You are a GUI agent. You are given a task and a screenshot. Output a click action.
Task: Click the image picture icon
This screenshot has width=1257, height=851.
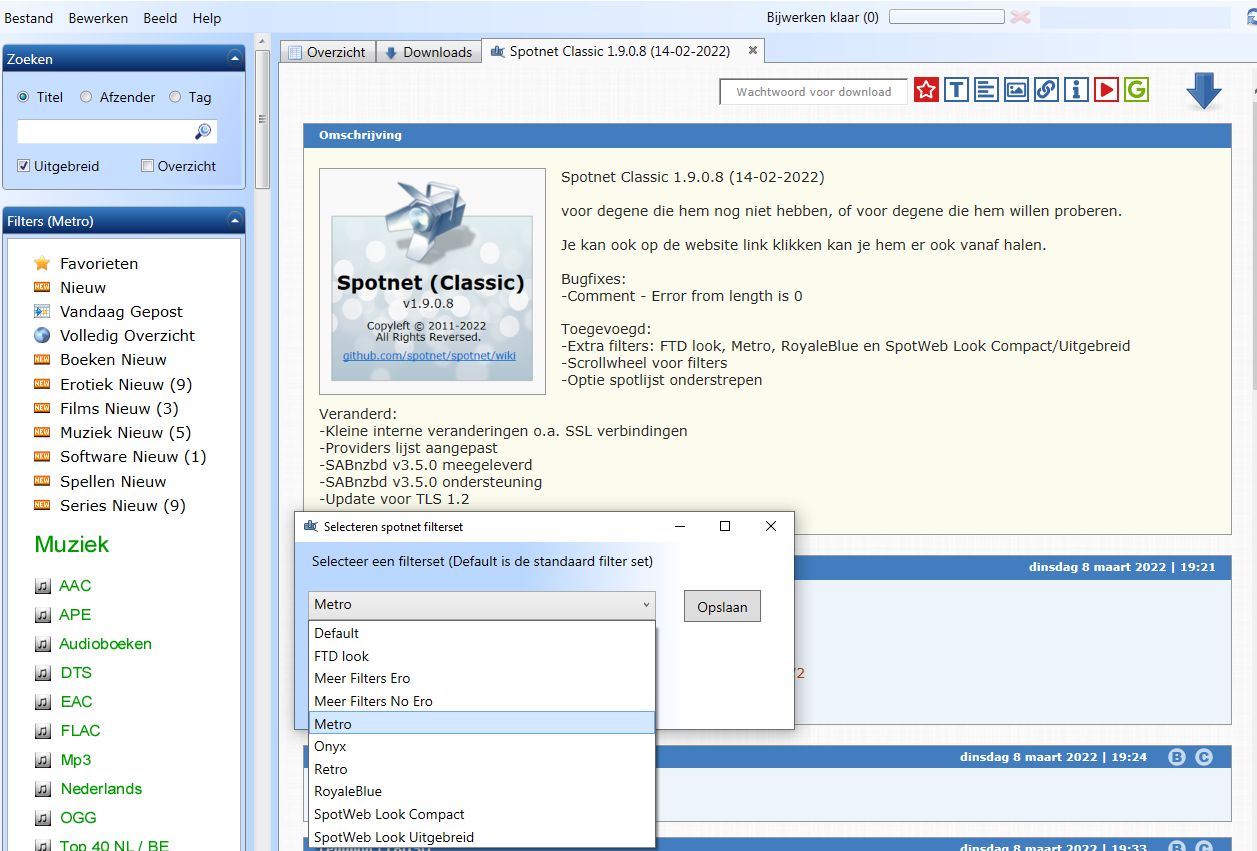tap(1016, 90)
